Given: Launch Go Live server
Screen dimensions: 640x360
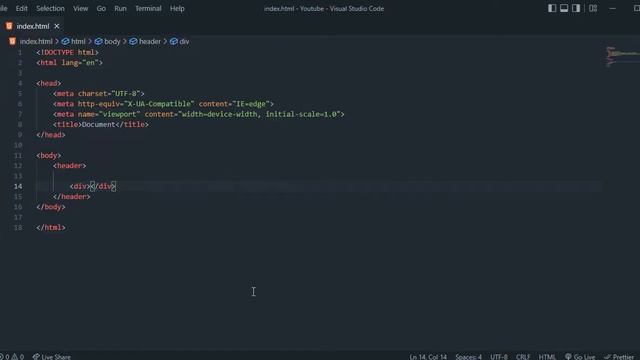Looking at the screenshot, I should click(x=580, y=356).
